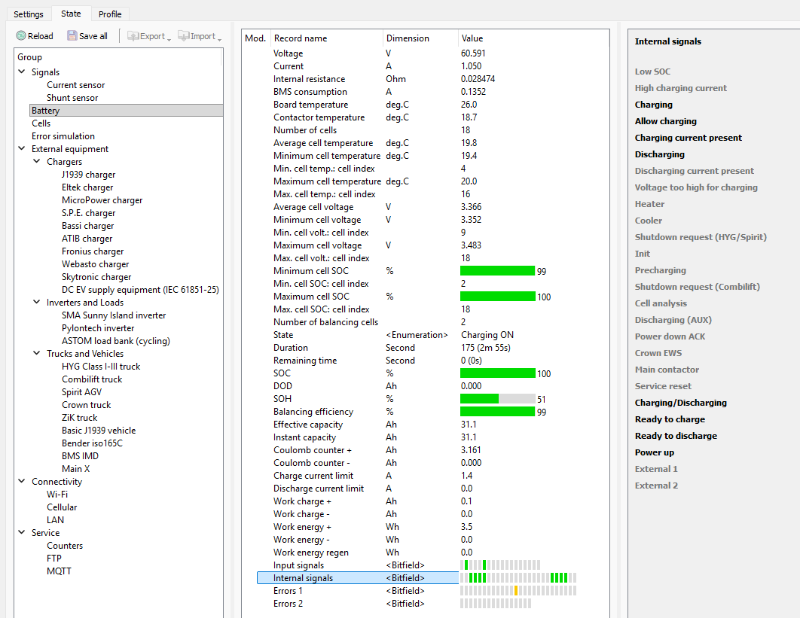800x618 pixels.
Task: Click the Import toolbar icon
Action: pyautogui.click(x=183, y=36)
